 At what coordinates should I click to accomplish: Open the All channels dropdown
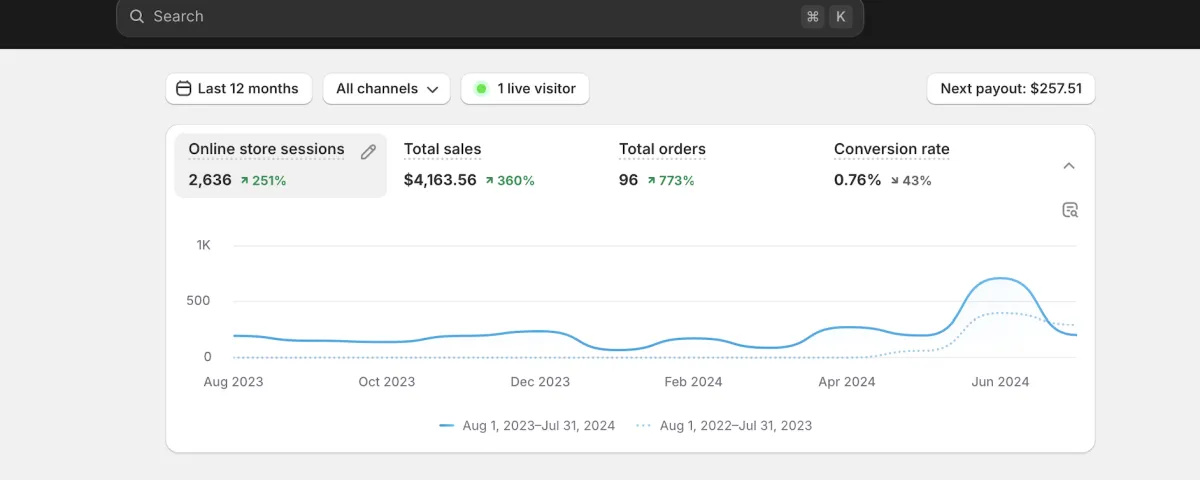(386, 88)
